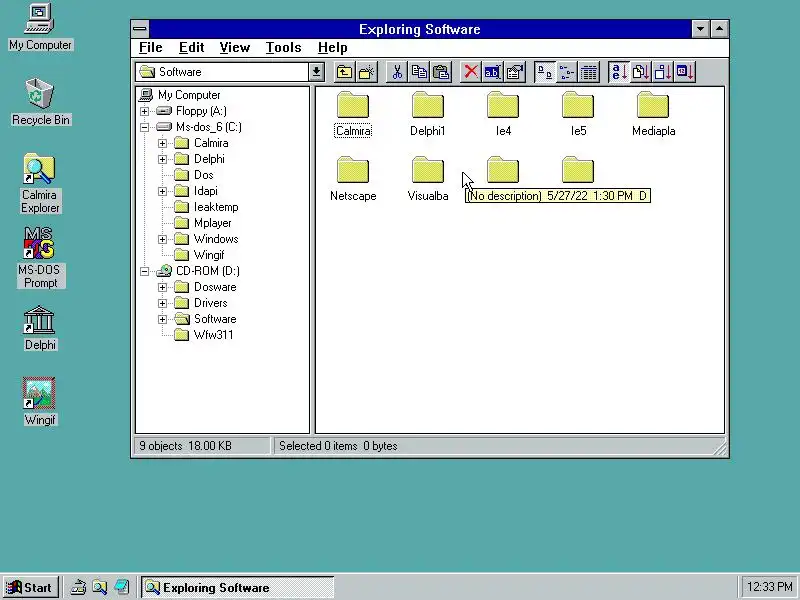800x600 pixels.
Task: Select the Delphi1 folder icon
Action: (x=428, y=115)
